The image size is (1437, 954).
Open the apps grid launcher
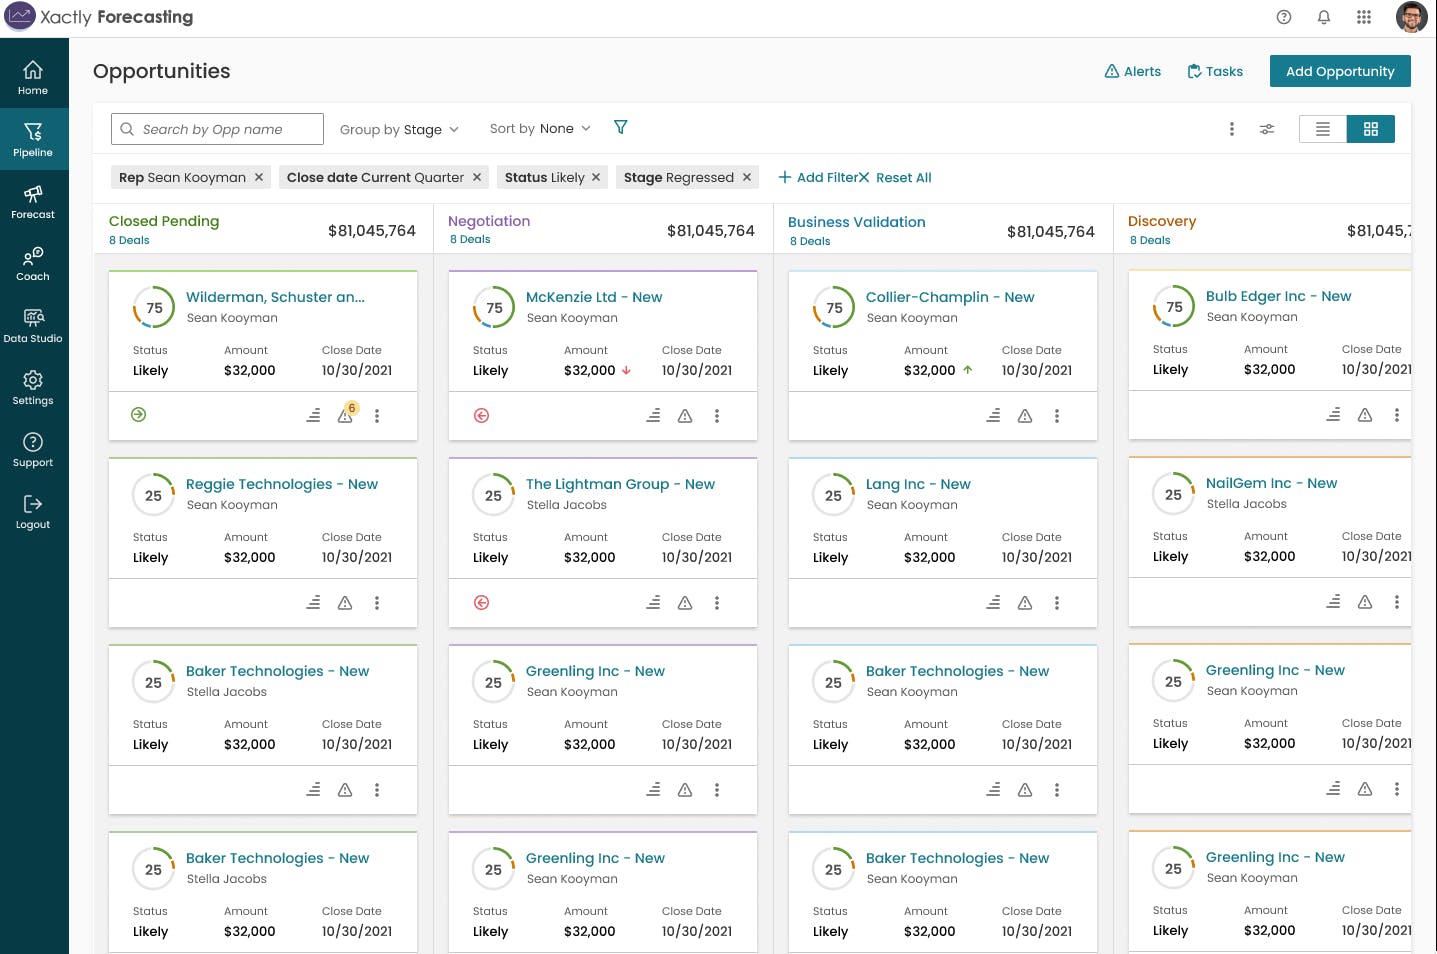click(1364, 17)
